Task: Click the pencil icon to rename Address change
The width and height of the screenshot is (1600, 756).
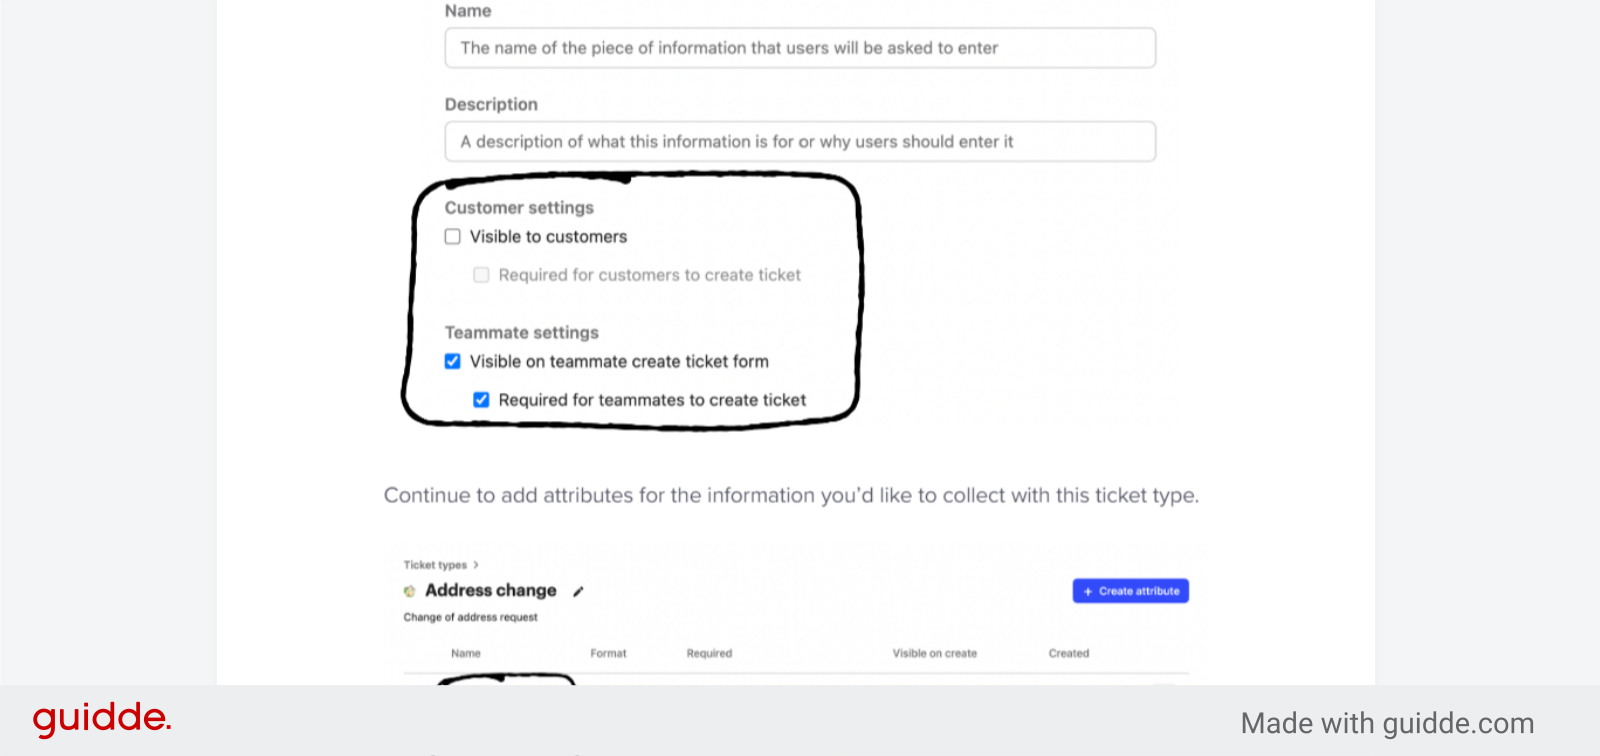Action: pyautogui.click(x=578, y=590)
